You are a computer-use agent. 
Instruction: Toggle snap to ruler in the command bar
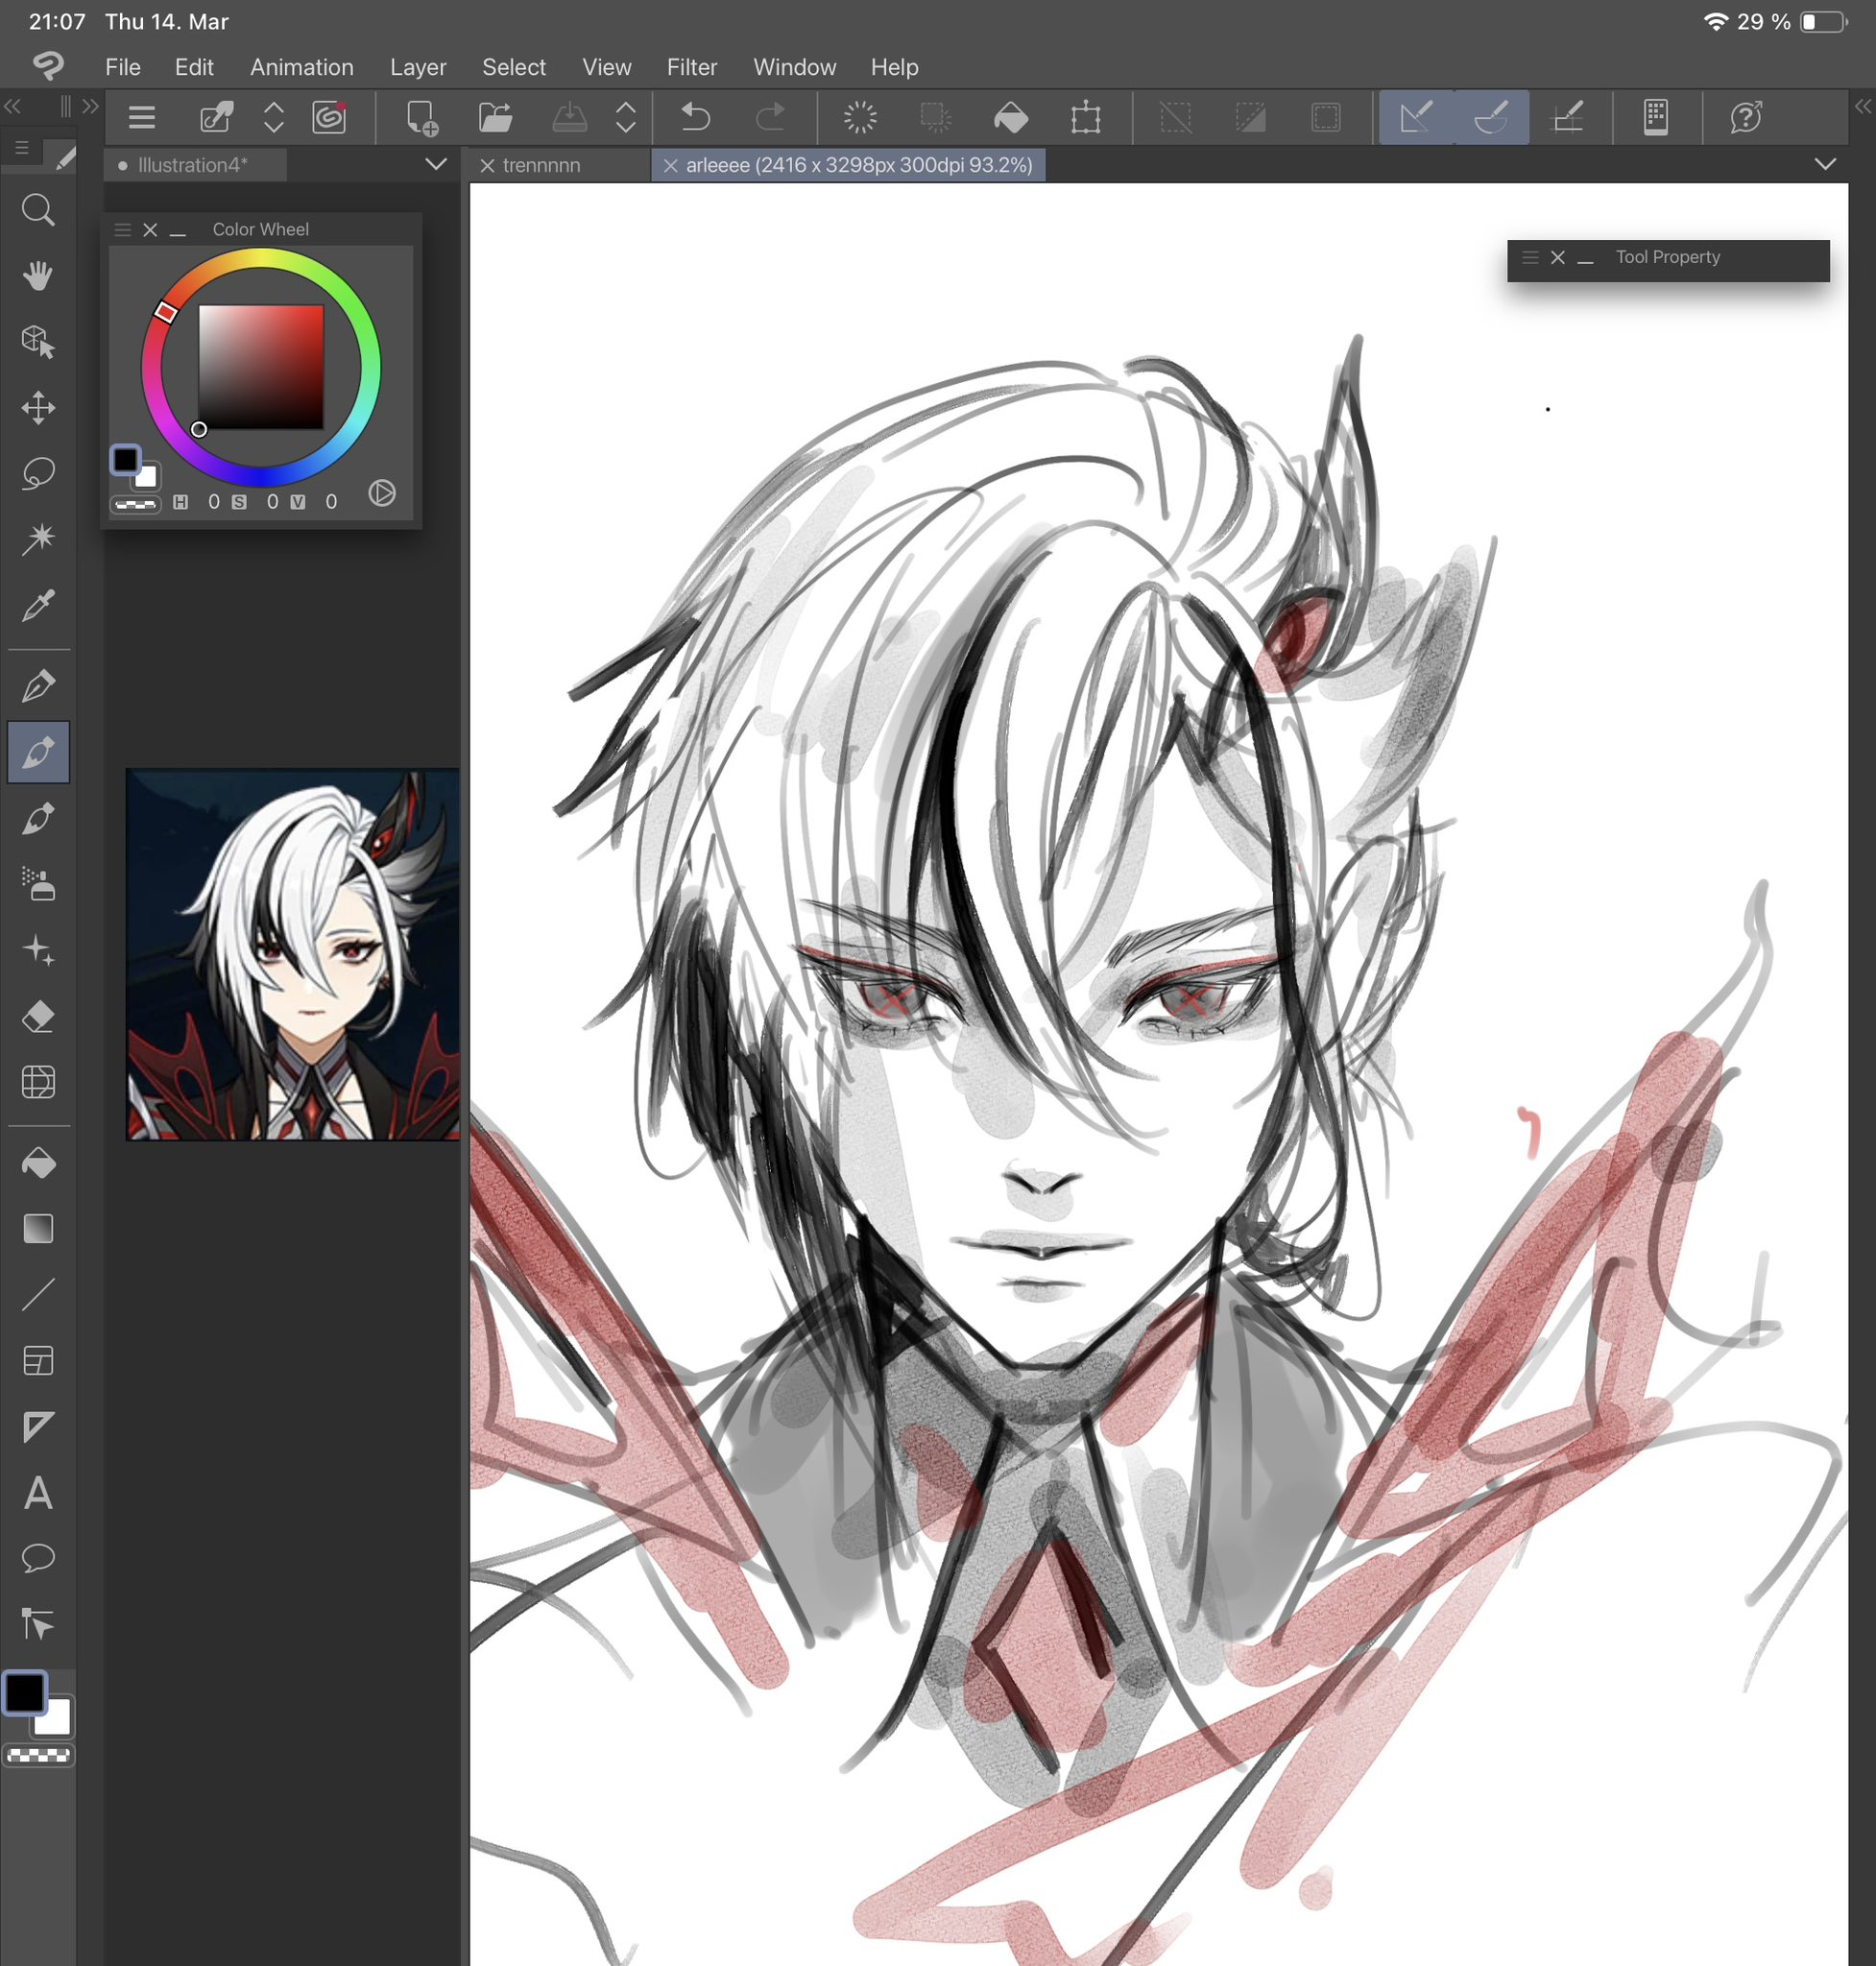[1416, 118]
